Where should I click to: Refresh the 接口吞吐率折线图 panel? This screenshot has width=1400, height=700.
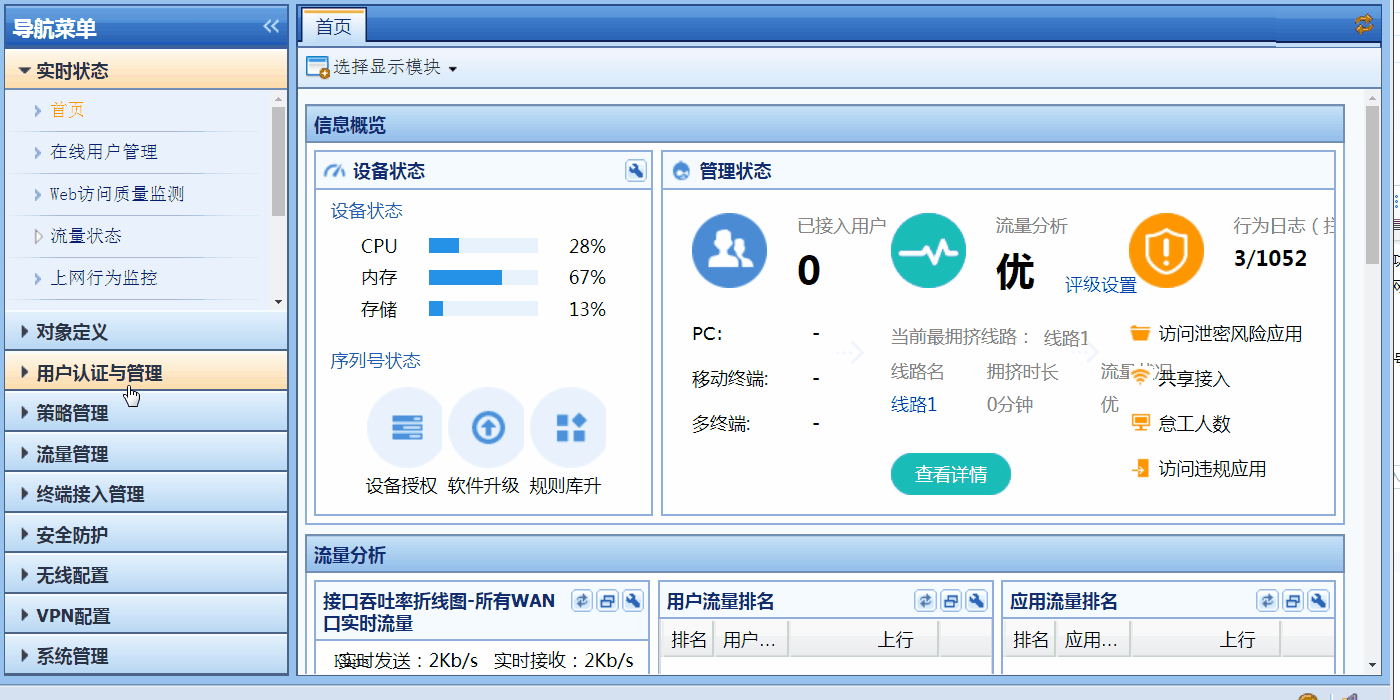pos(583,601)
